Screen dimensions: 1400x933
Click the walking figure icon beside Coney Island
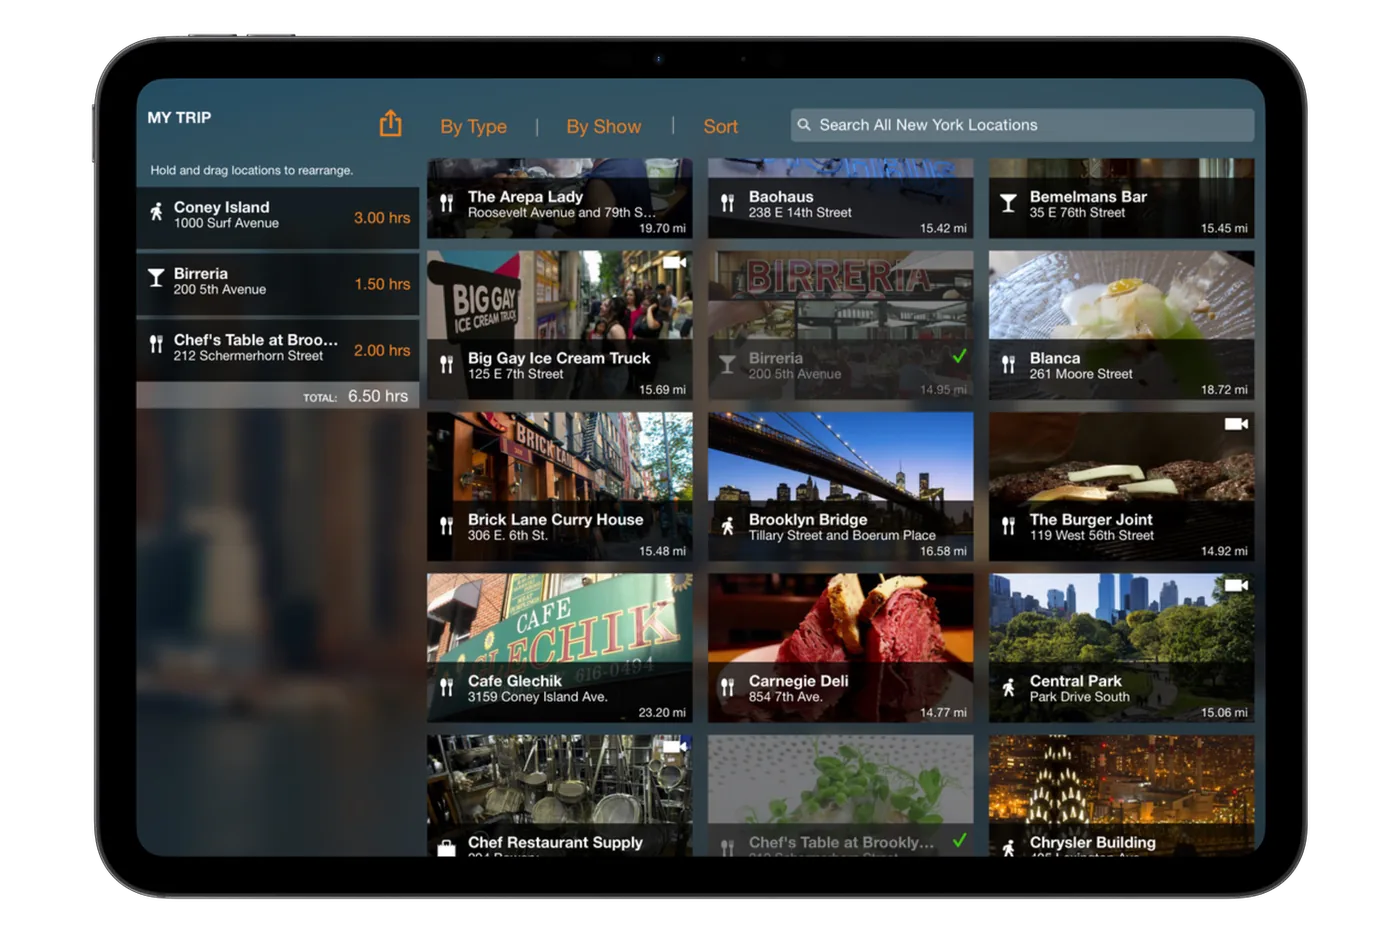156,212
